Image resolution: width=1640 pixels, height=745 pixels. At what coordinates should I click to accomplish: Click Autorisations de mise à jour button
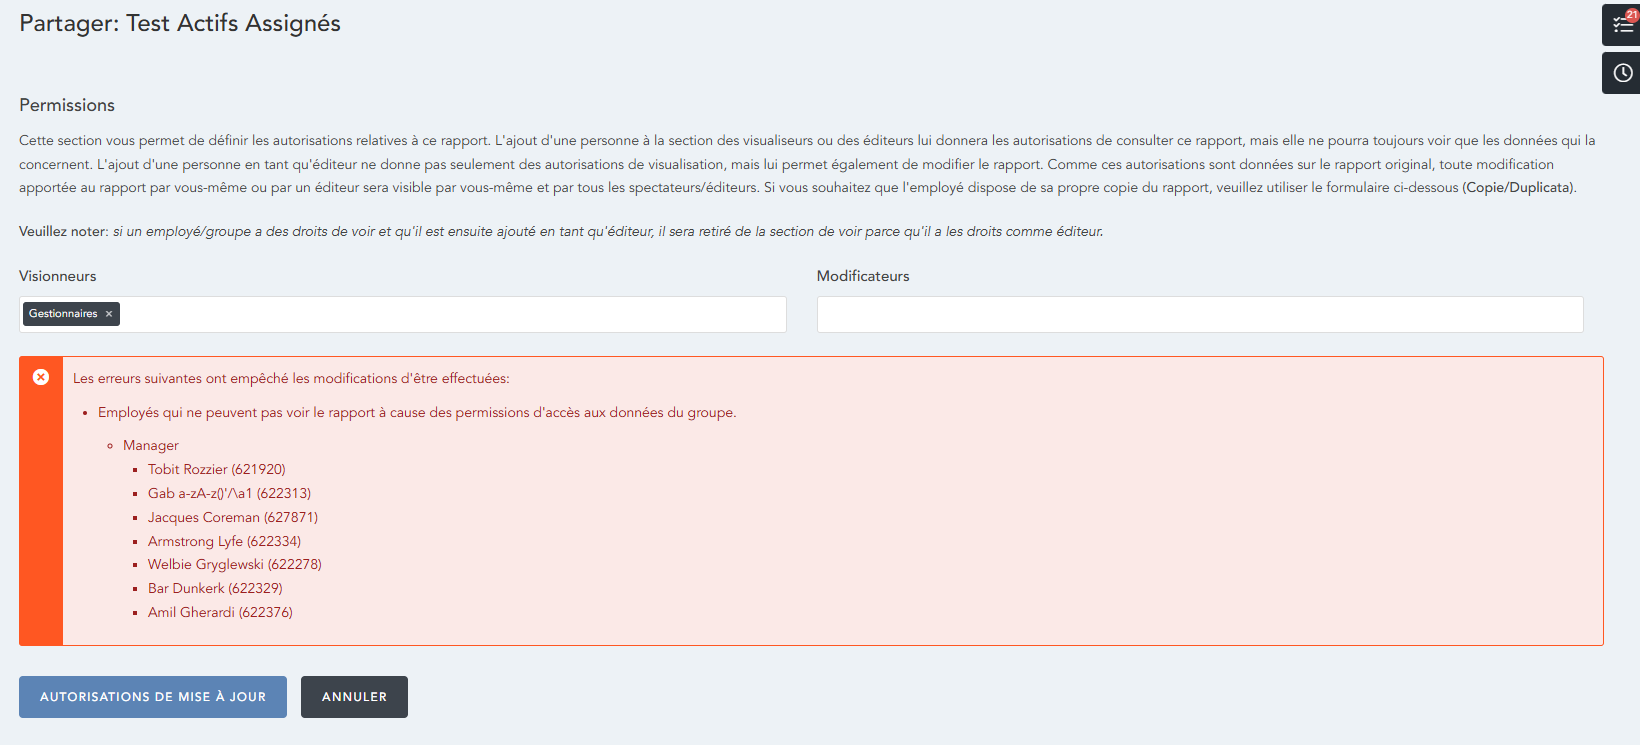click(153, 697)
